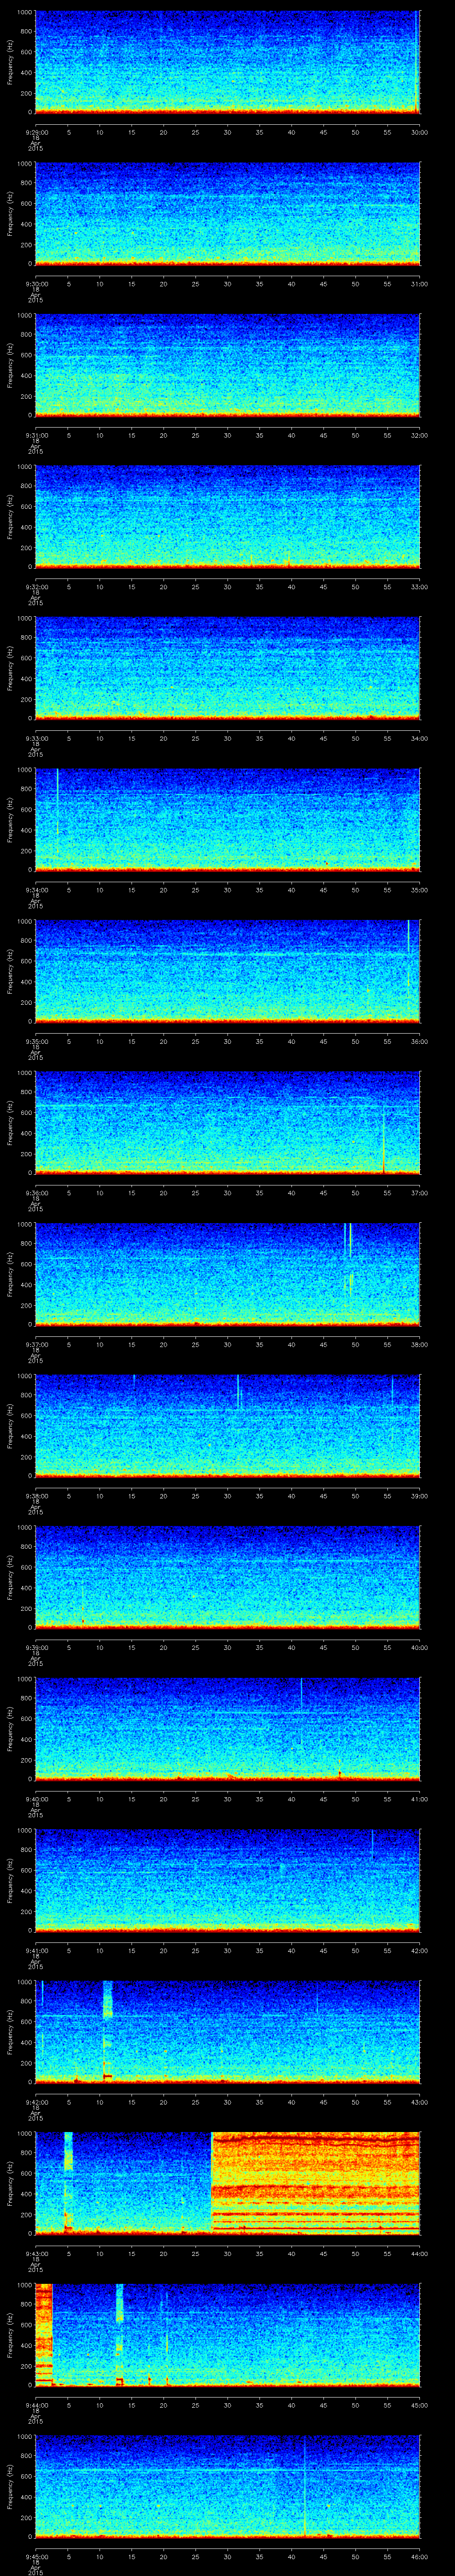Click the 9:42:00 start time label
This screenshot has height=2576, width=455.
[36, 2102]
